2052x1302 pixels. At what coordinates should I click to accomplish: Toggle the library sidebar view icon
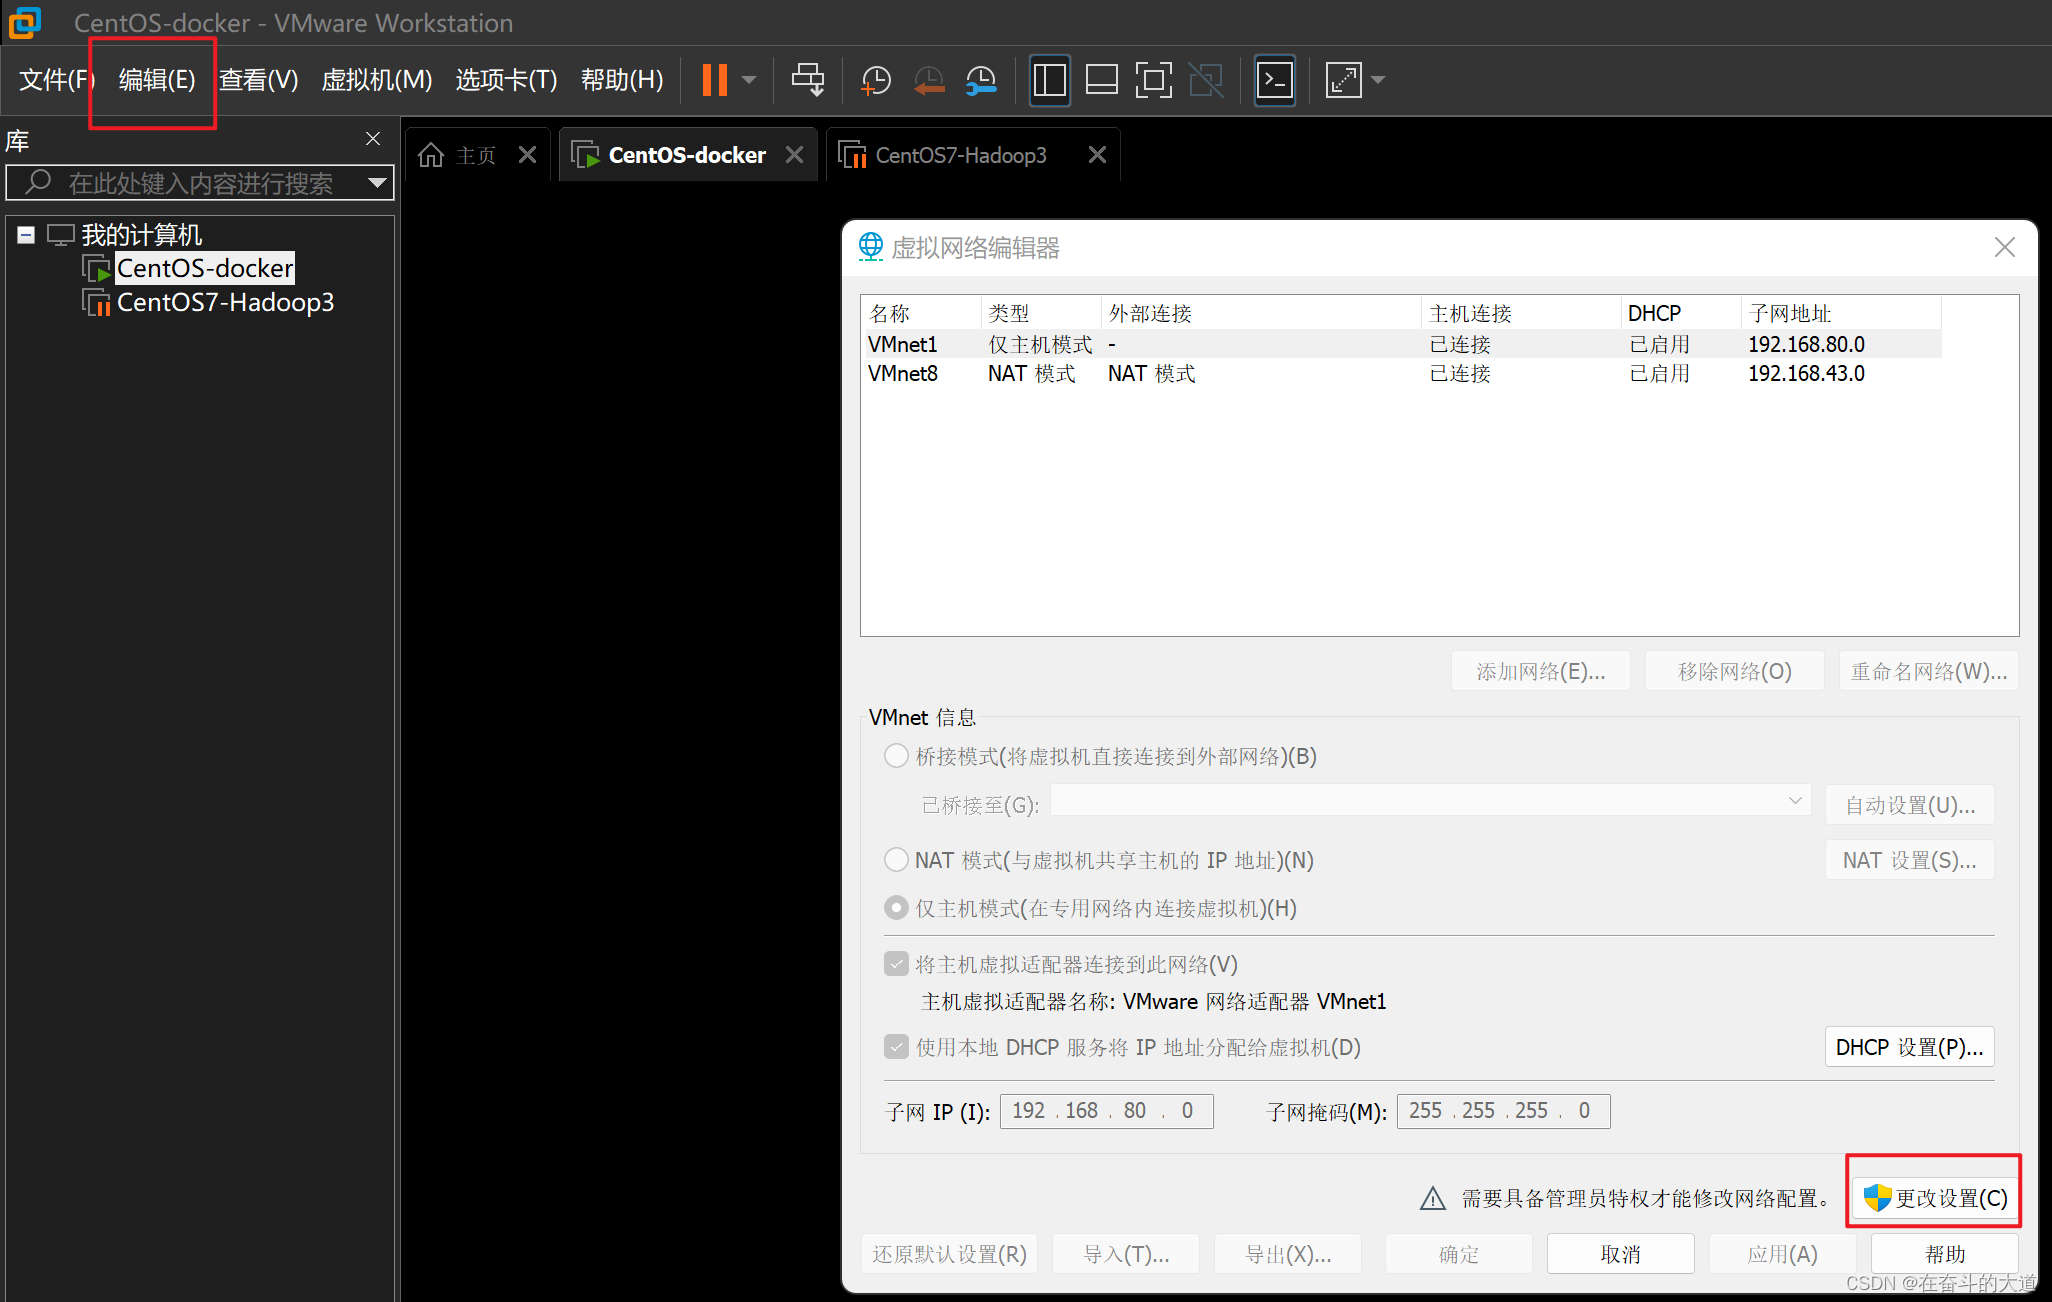point(1049,80)
